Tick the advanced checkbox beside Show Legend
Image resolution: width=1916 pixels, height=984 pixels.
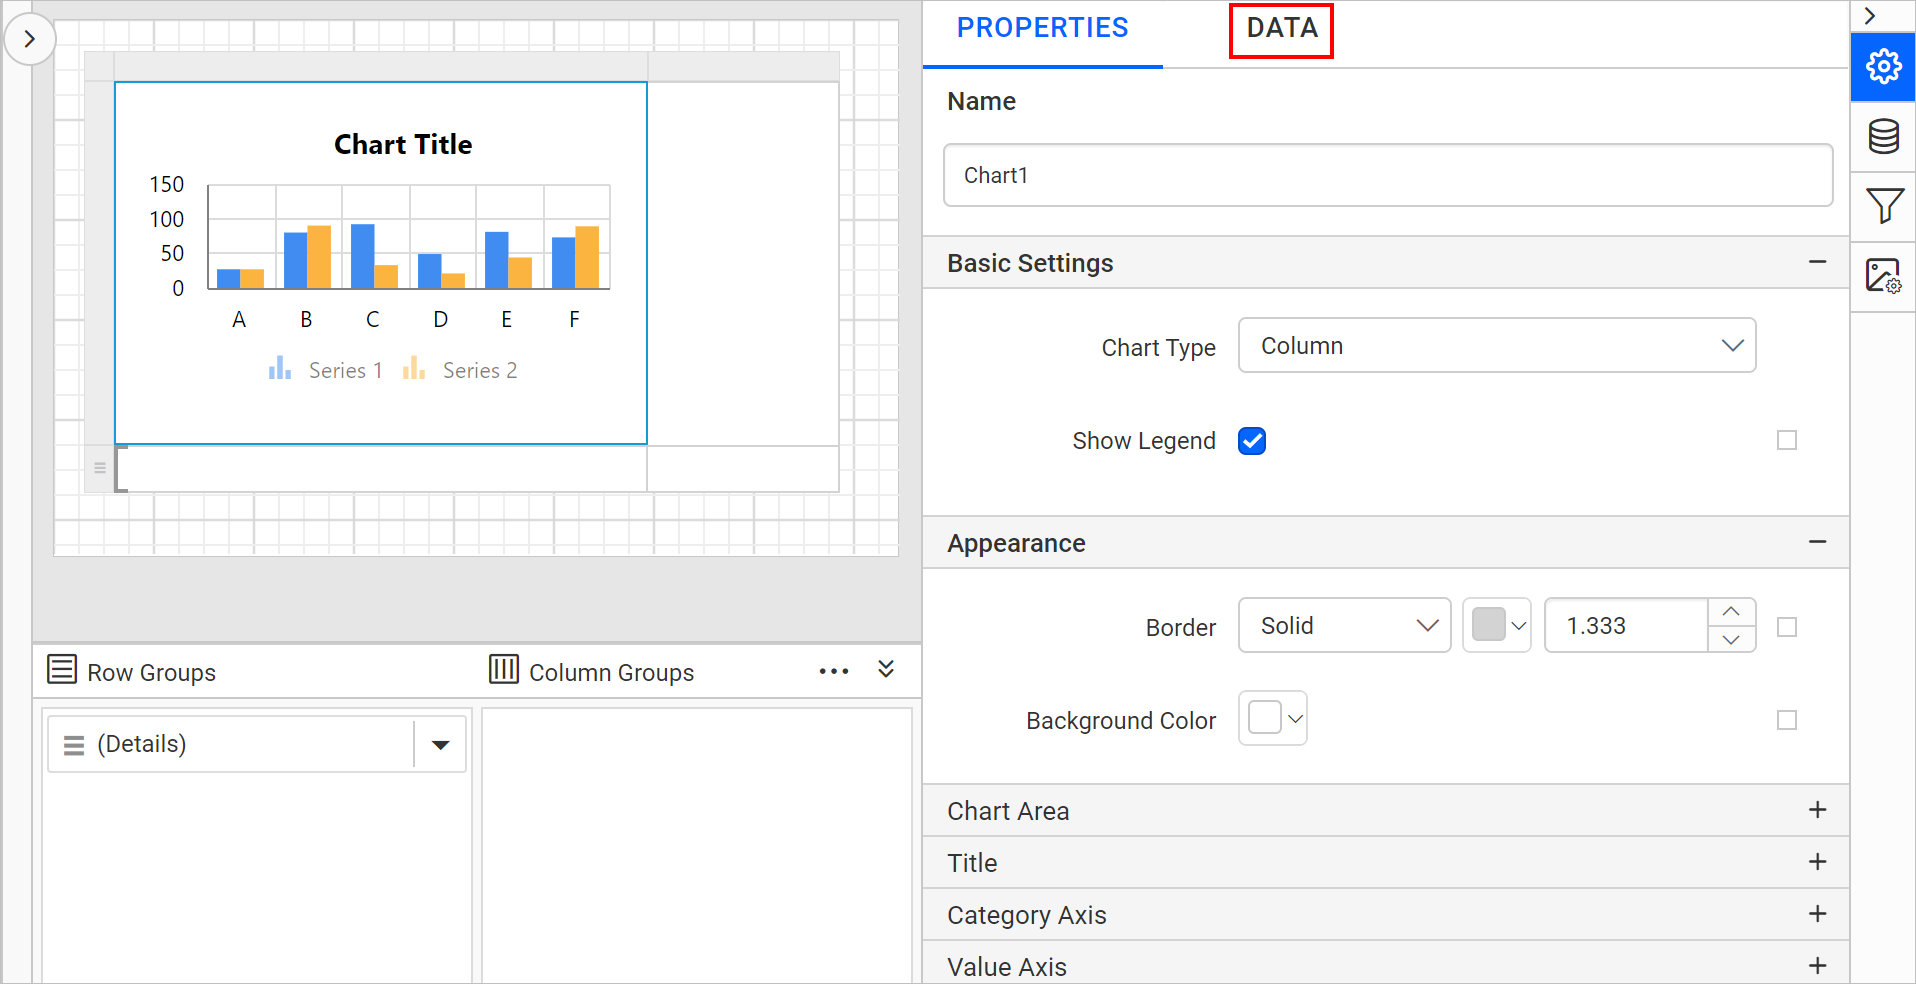pos(1787,440)
